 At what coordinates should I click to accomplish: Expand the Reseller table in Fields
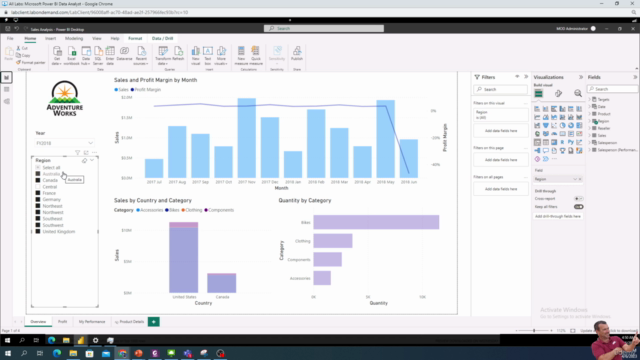click(590, 128)
